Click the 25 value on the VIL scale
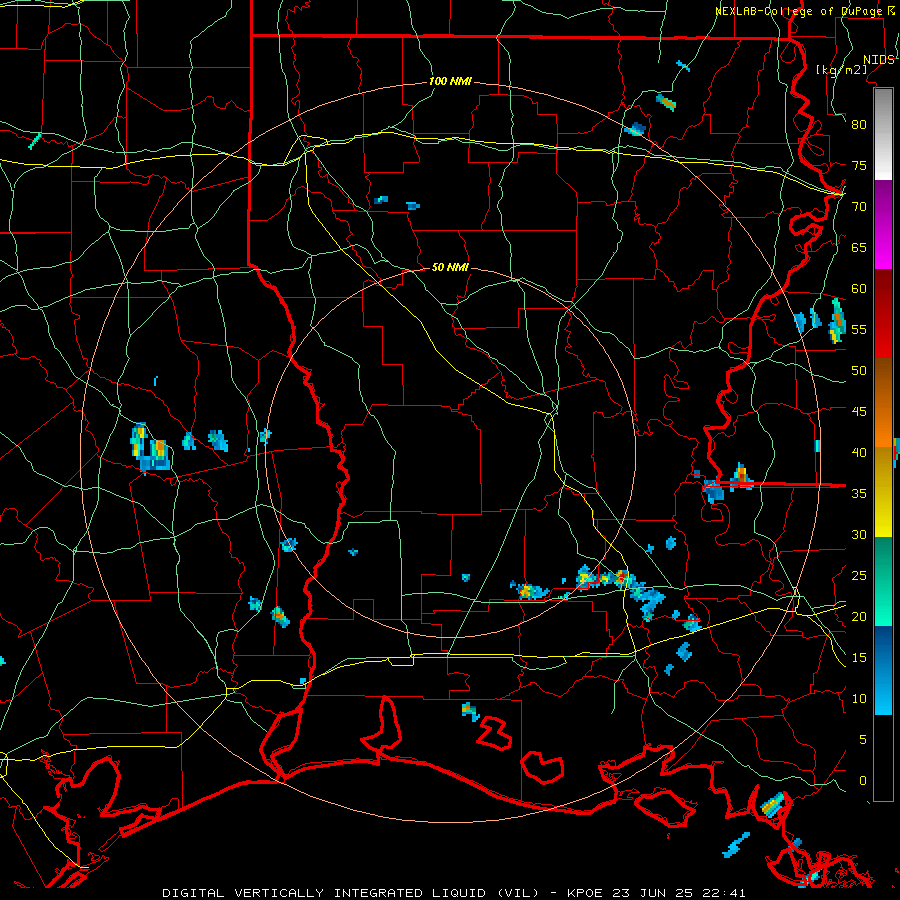 [859, 576]
